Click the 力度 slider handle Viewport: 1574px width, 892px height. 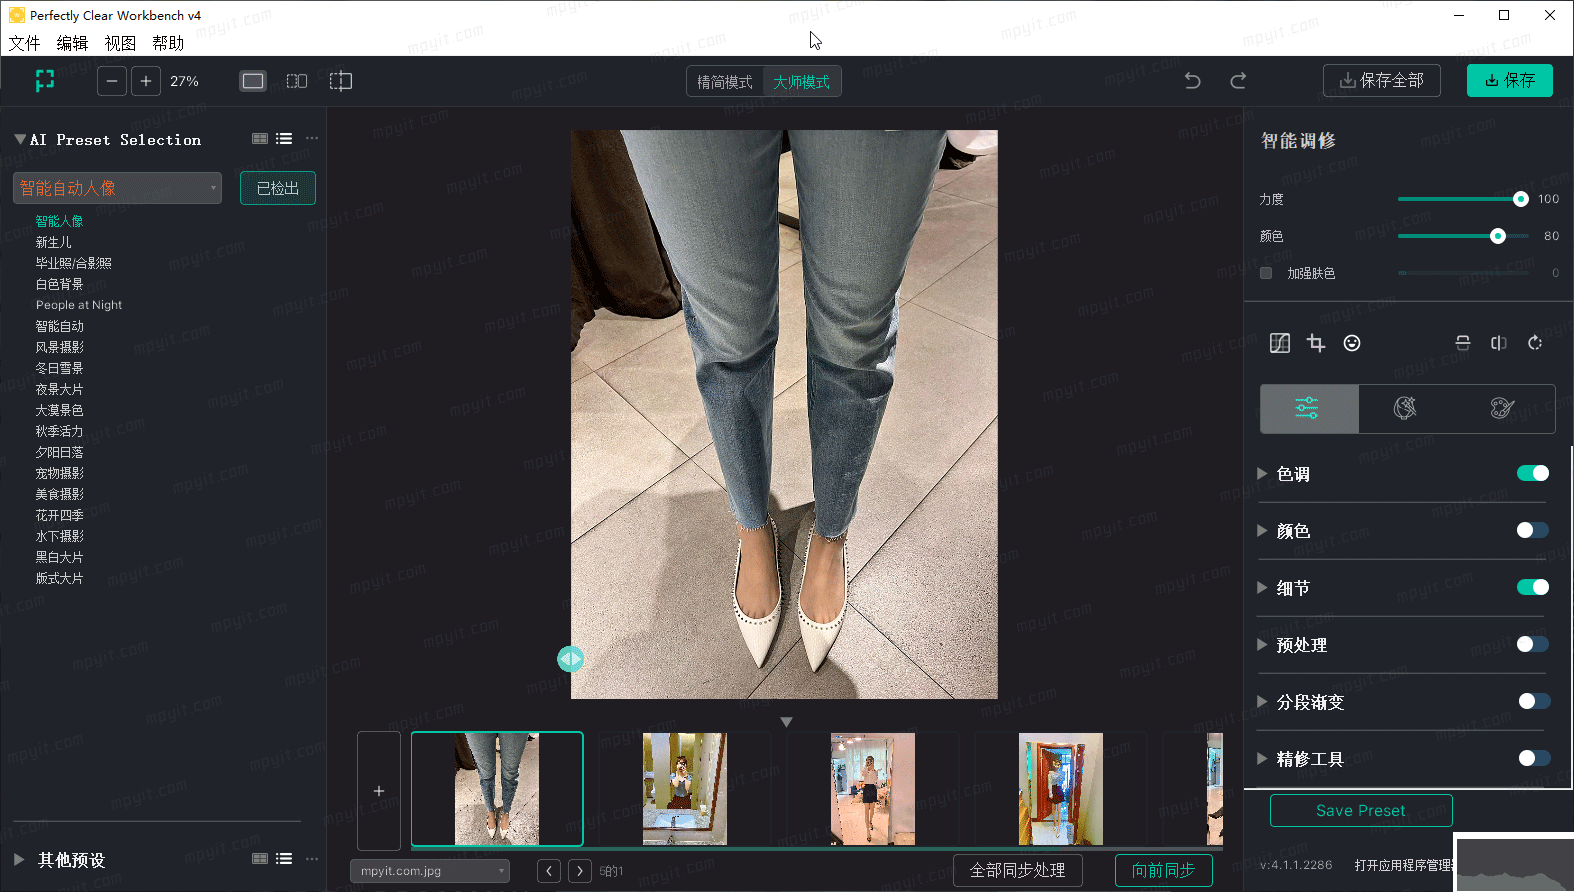pyautogui.click(x=1520, y=199)
